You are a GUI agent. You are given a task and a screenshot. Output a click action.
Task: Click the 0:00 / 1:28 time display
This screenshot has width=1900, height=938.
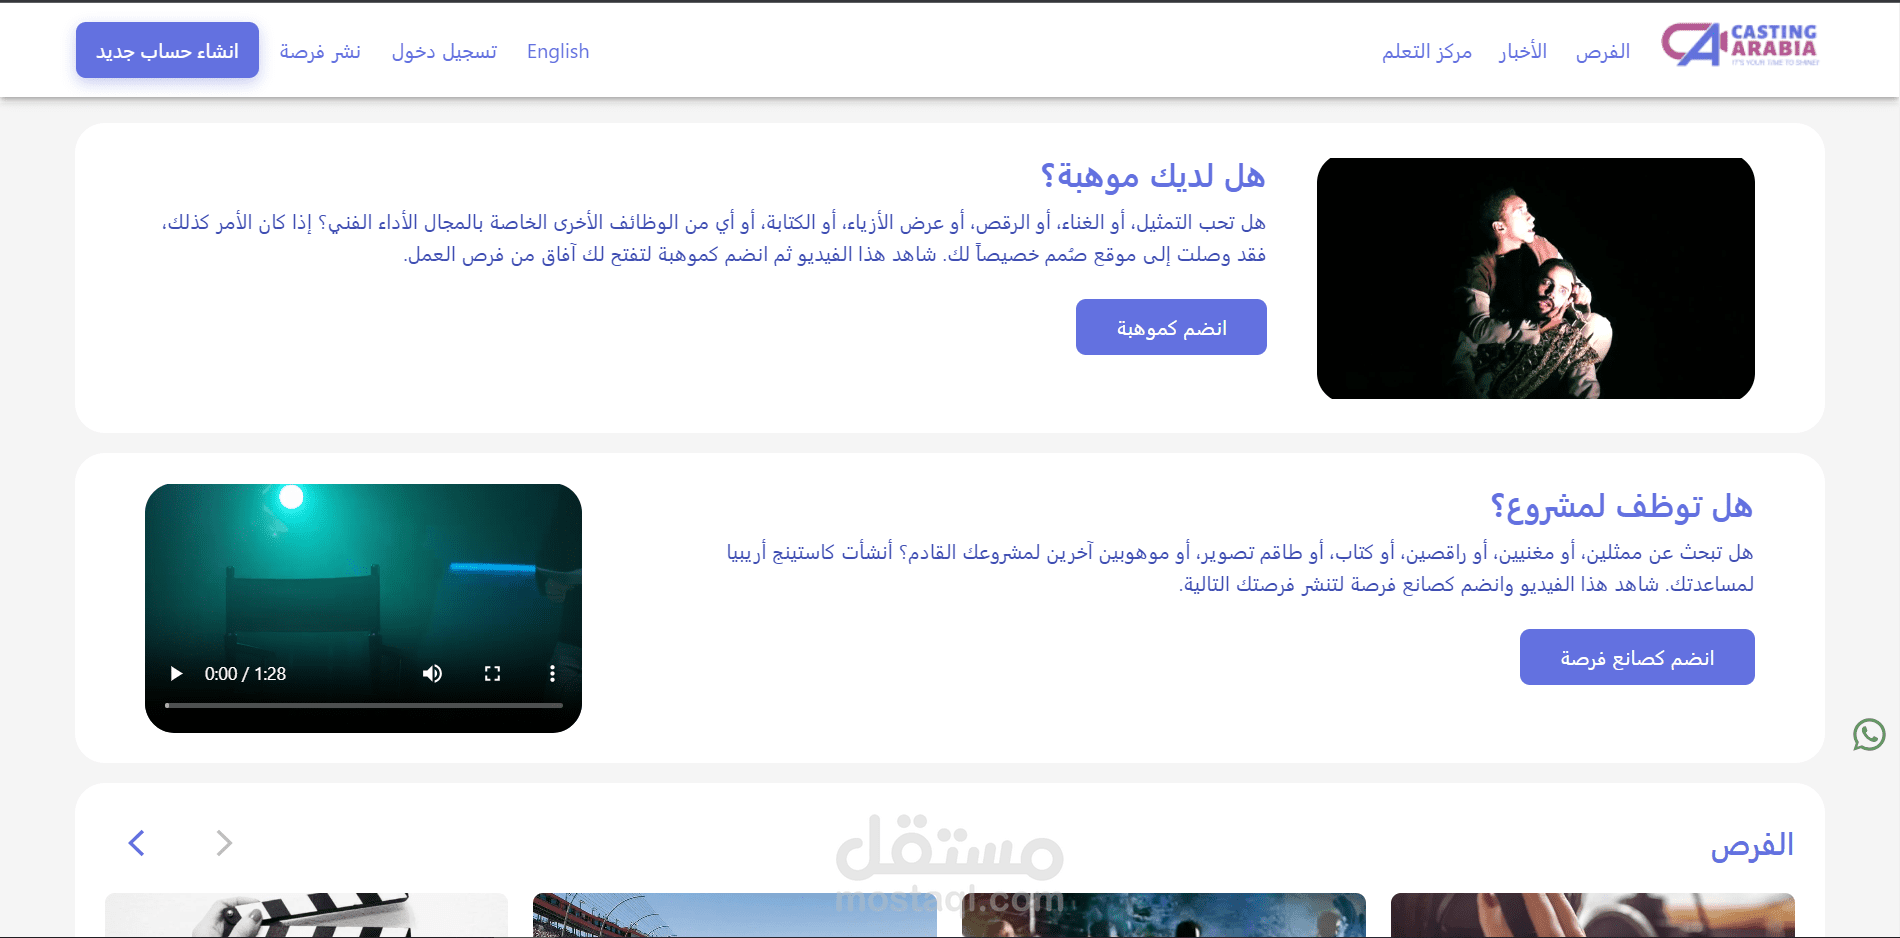coord(245,674)
